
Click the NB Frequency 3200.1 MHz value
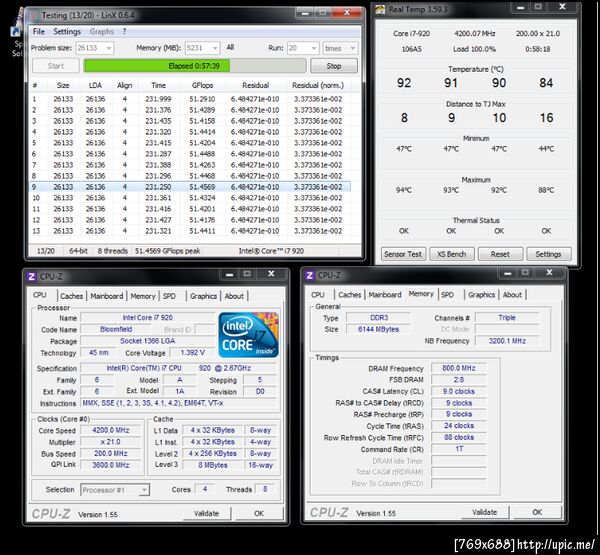pyautogui.click(x=507, y=341)
